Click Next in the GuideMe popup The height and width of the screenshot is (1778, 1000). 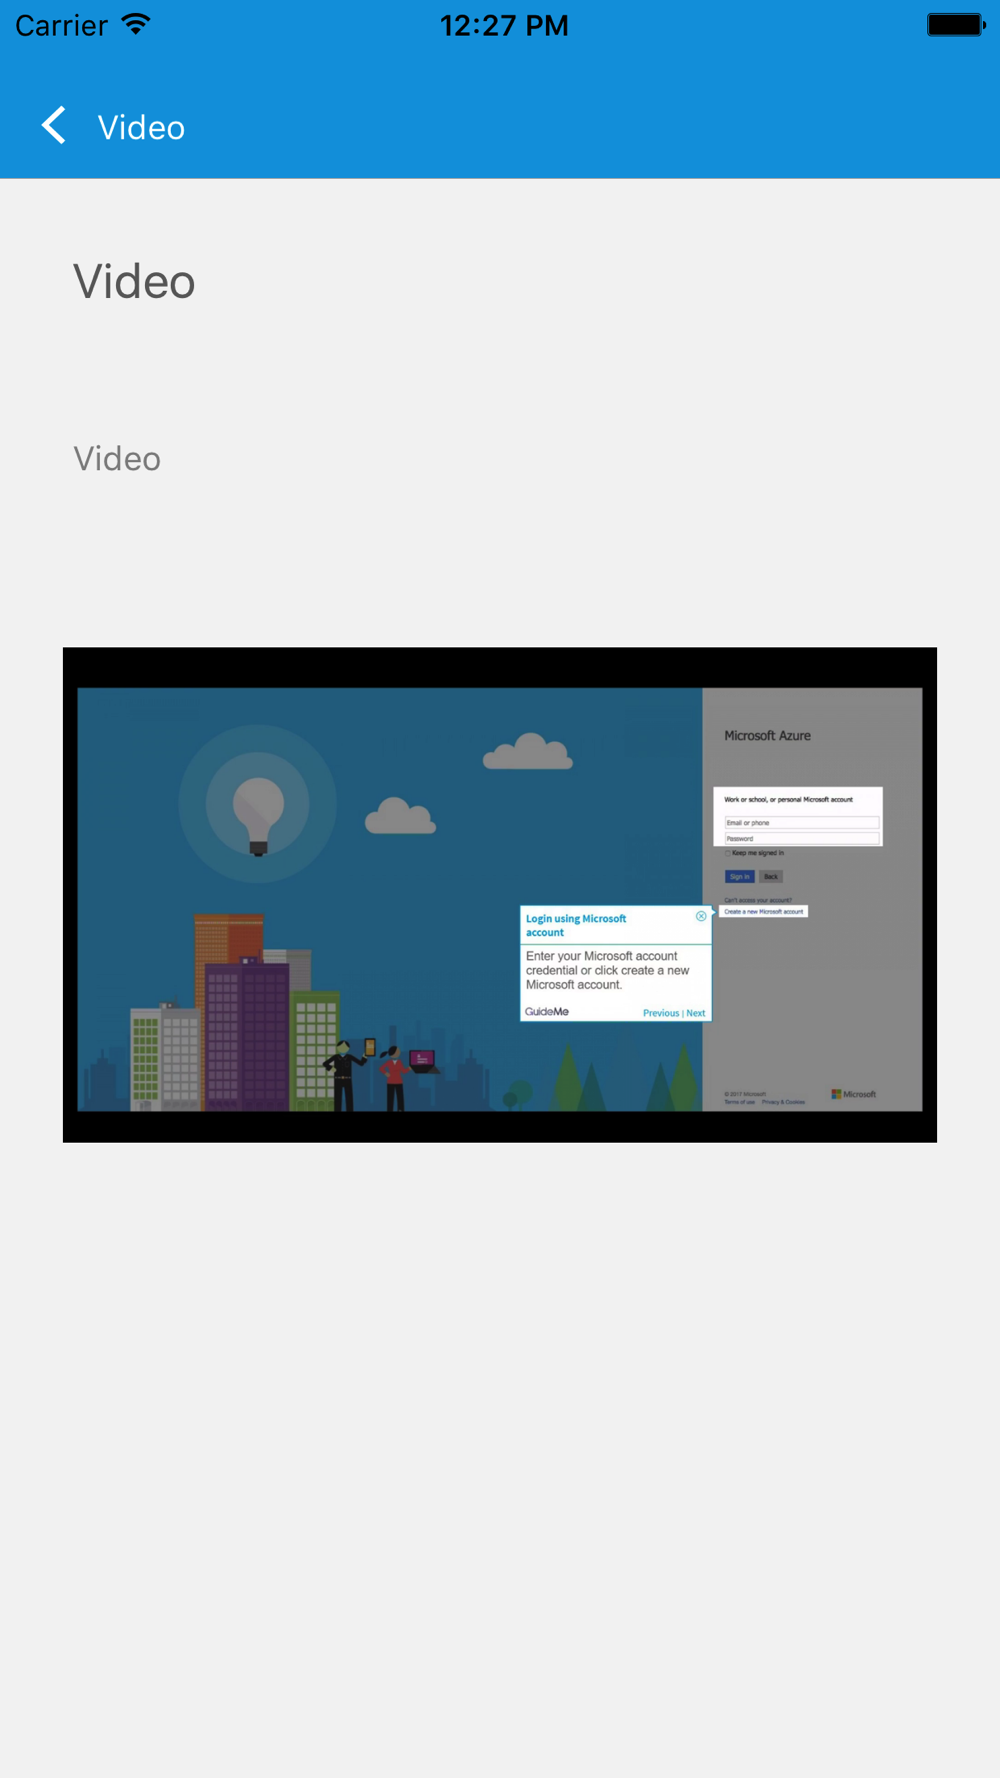pos(696,1013)
